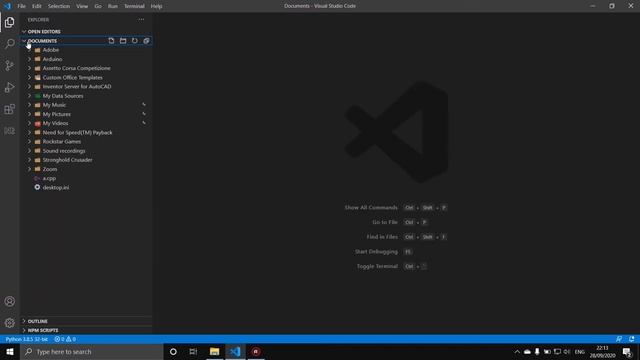Viewport: 640px width, 360px height.
Task: Open the Search view in activity bar
Action: (9, 44)
